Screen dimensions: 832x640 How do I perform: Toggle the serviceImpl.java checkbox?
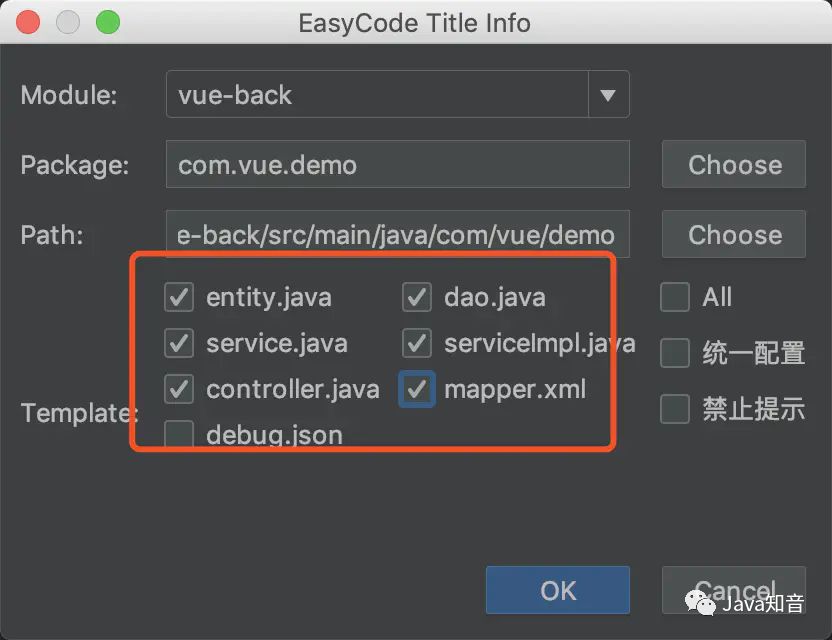pyautogui.click(x=417, y=343)
